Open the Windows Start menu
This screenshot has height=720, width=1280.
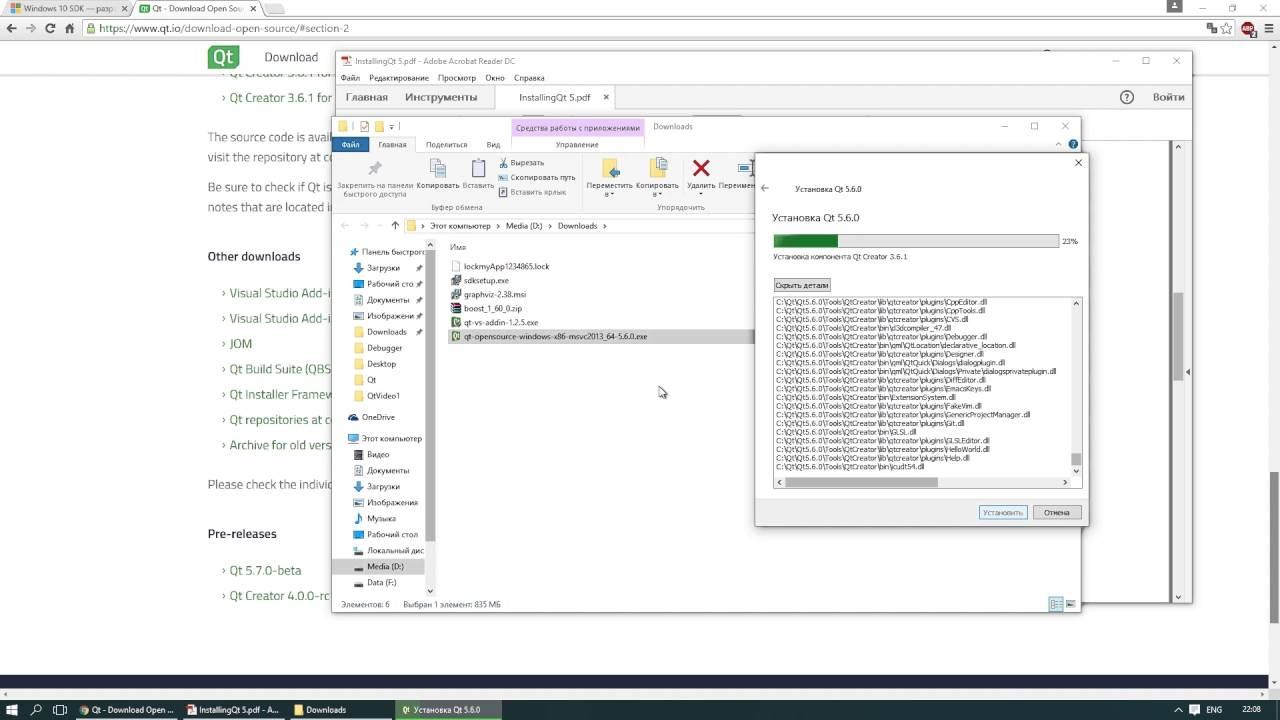click(x=12, y=709)
